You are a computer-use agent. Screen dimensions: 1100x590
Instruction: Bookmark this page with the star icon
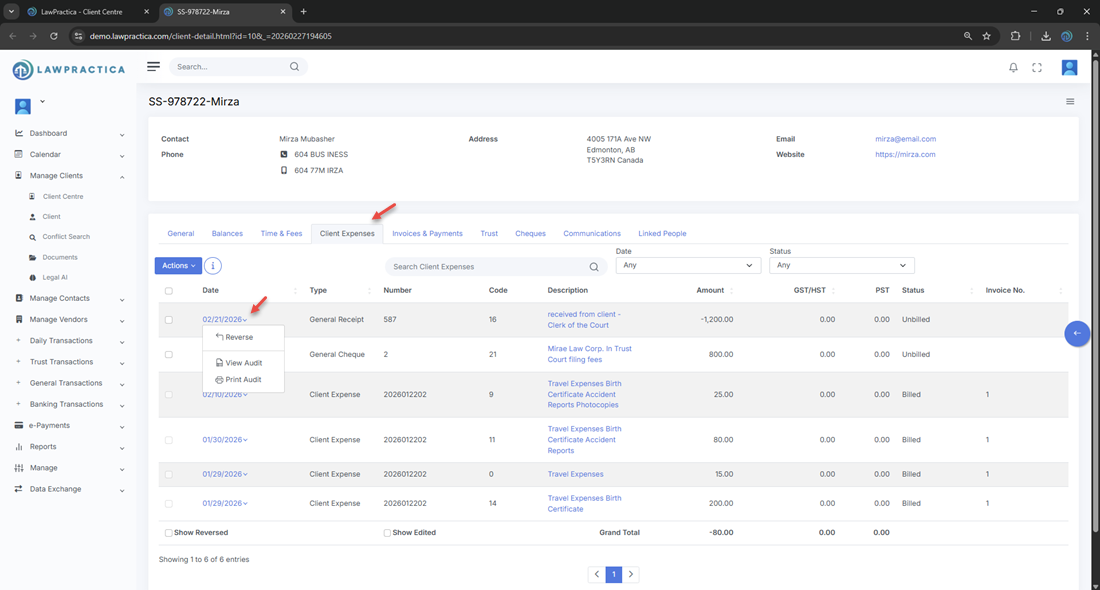click(987, 36)
